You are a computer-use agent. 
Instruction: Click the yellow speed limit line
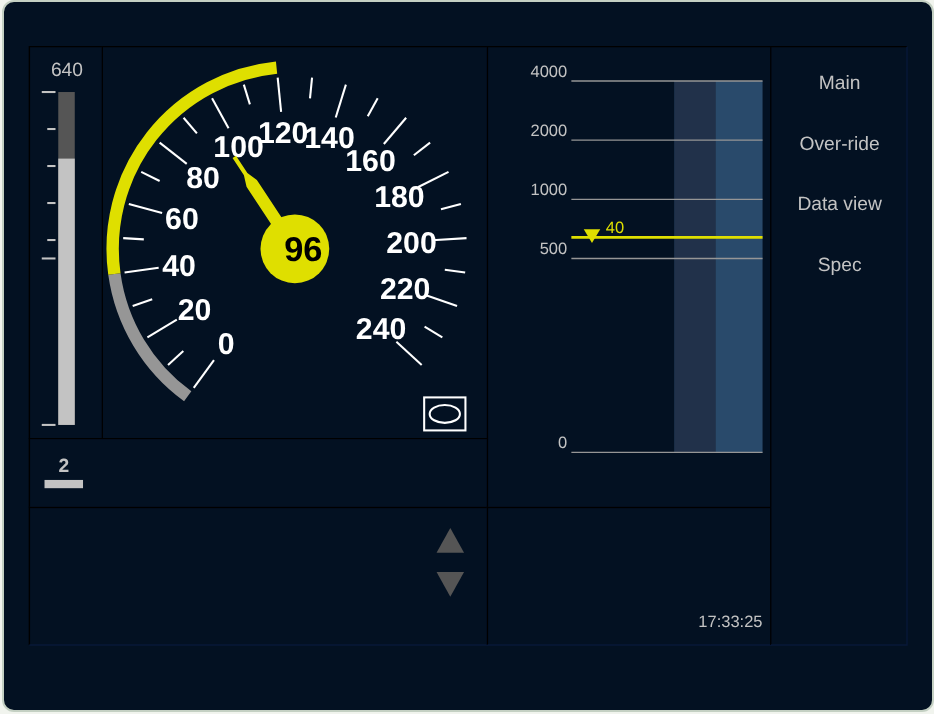coord(667,238)
